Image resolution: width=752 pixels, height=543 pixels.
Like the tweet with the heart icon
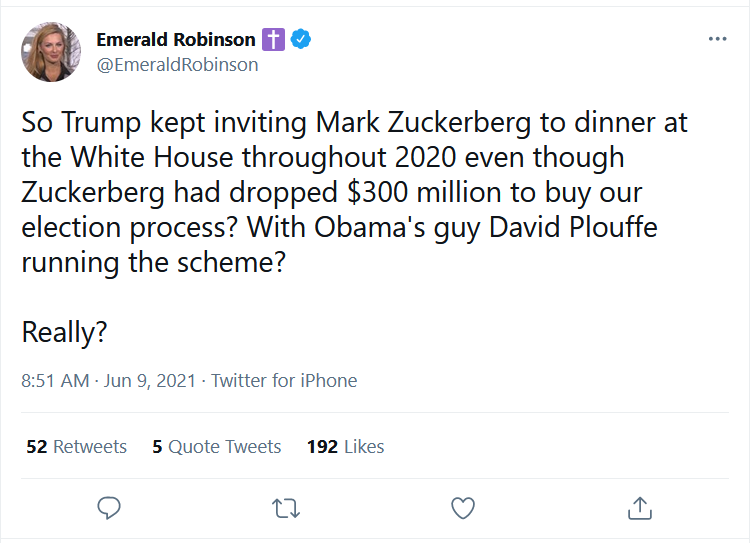(x=463, y=508)
